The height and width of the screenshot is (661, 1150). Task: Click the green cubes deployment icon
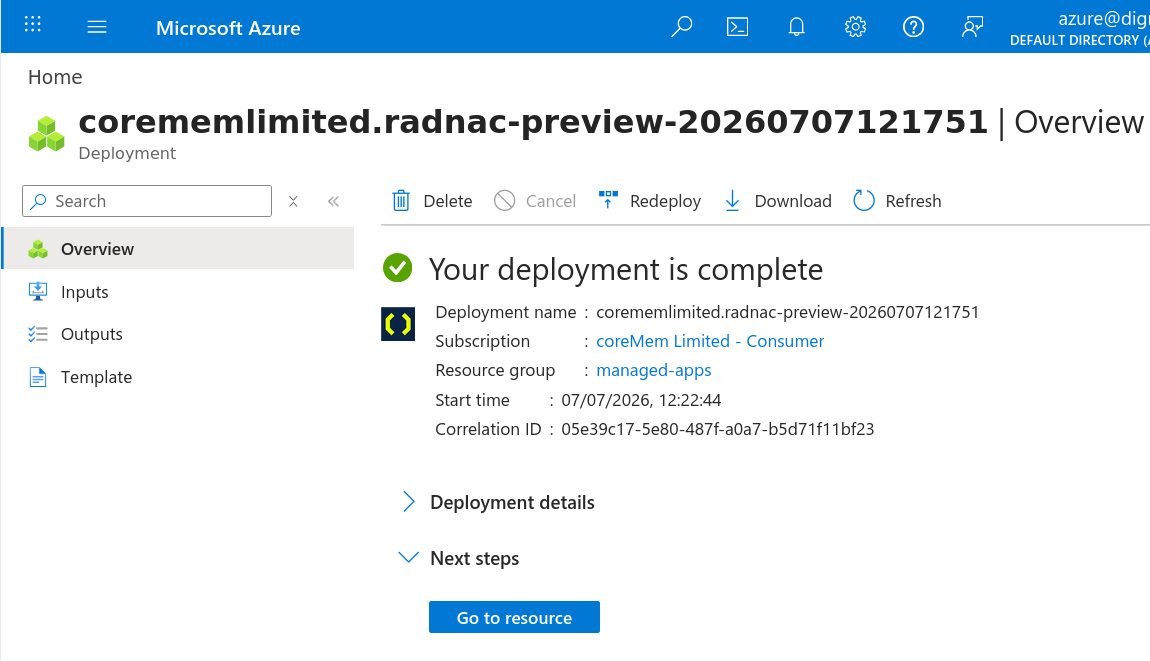pos(47,134)
